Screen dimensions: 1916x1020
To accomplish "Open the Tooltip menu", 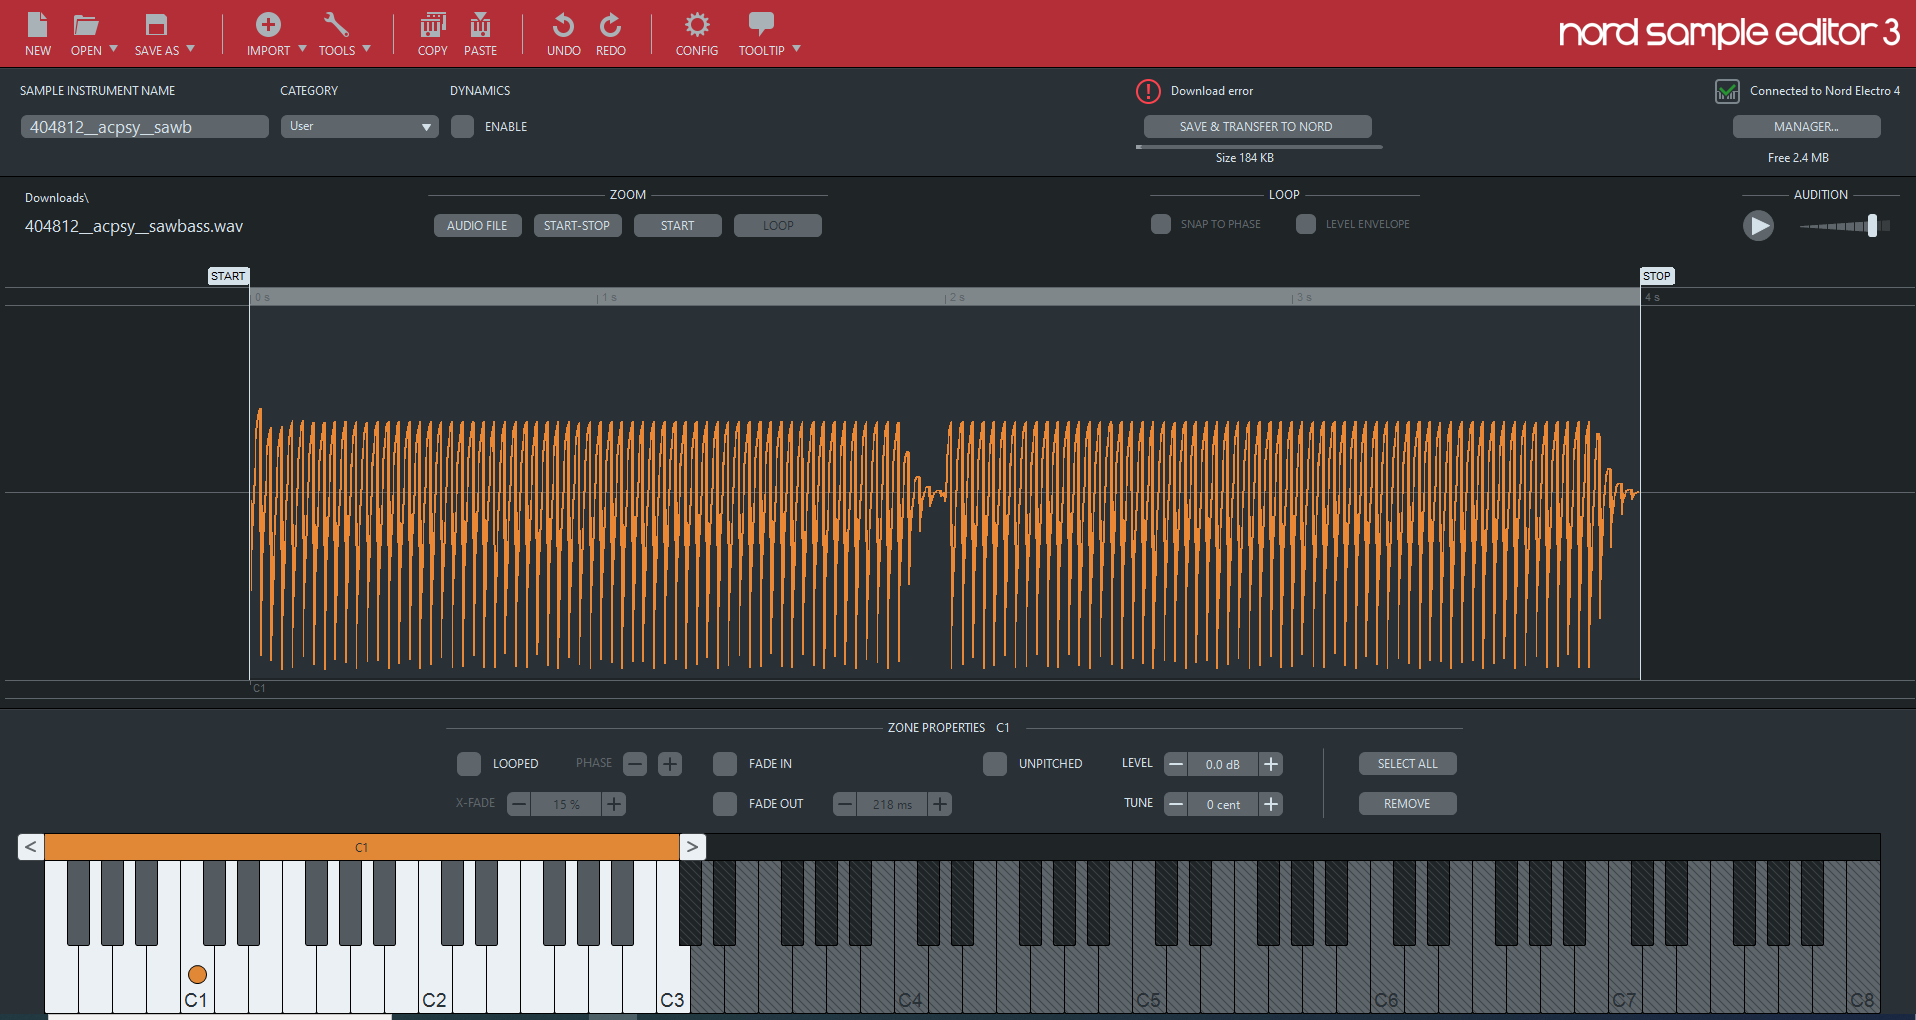I will pyautogui.click(x=762, y=34).
